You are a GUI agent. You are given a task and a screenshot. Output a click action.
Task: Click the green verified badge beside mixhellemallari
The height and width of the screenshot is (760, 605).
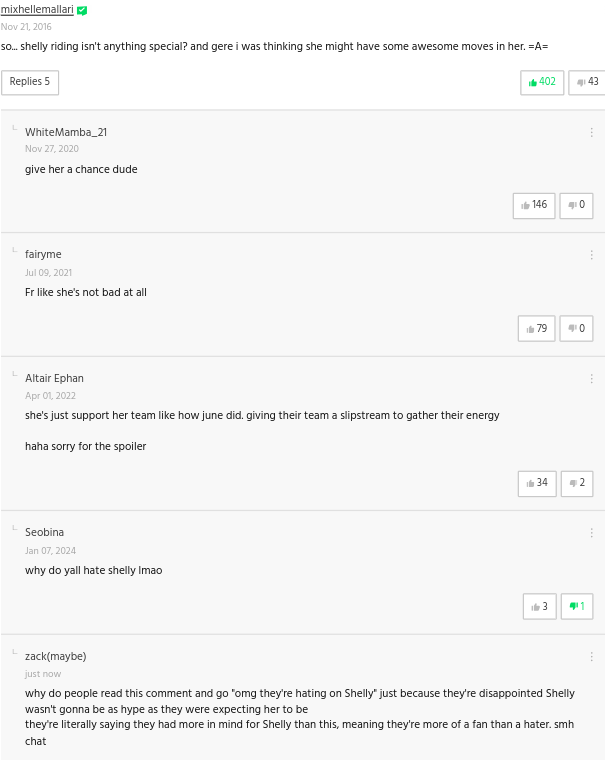coord(82,11)
